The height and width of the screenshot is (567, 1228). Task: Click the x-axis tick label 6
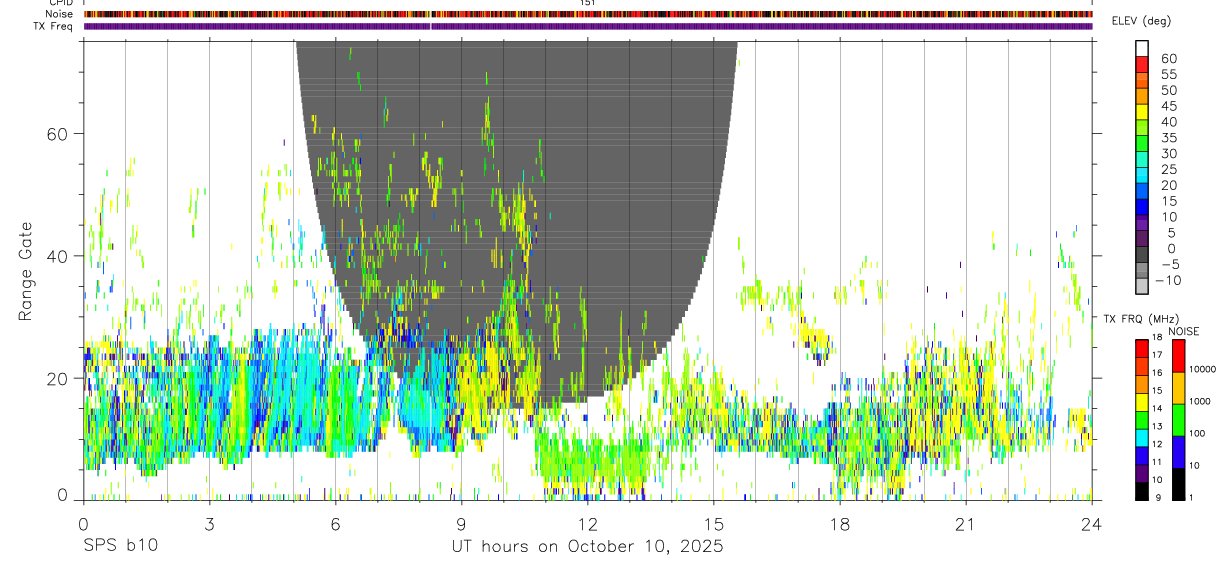[x=335, y=524]
